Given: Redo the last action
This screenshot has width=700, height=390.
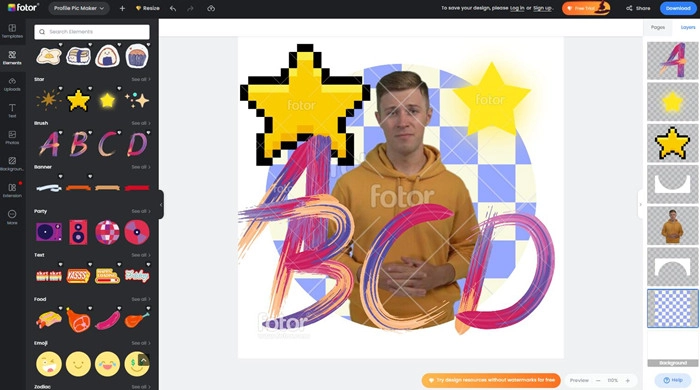Looking at the screenshot, I should point(190,8).
